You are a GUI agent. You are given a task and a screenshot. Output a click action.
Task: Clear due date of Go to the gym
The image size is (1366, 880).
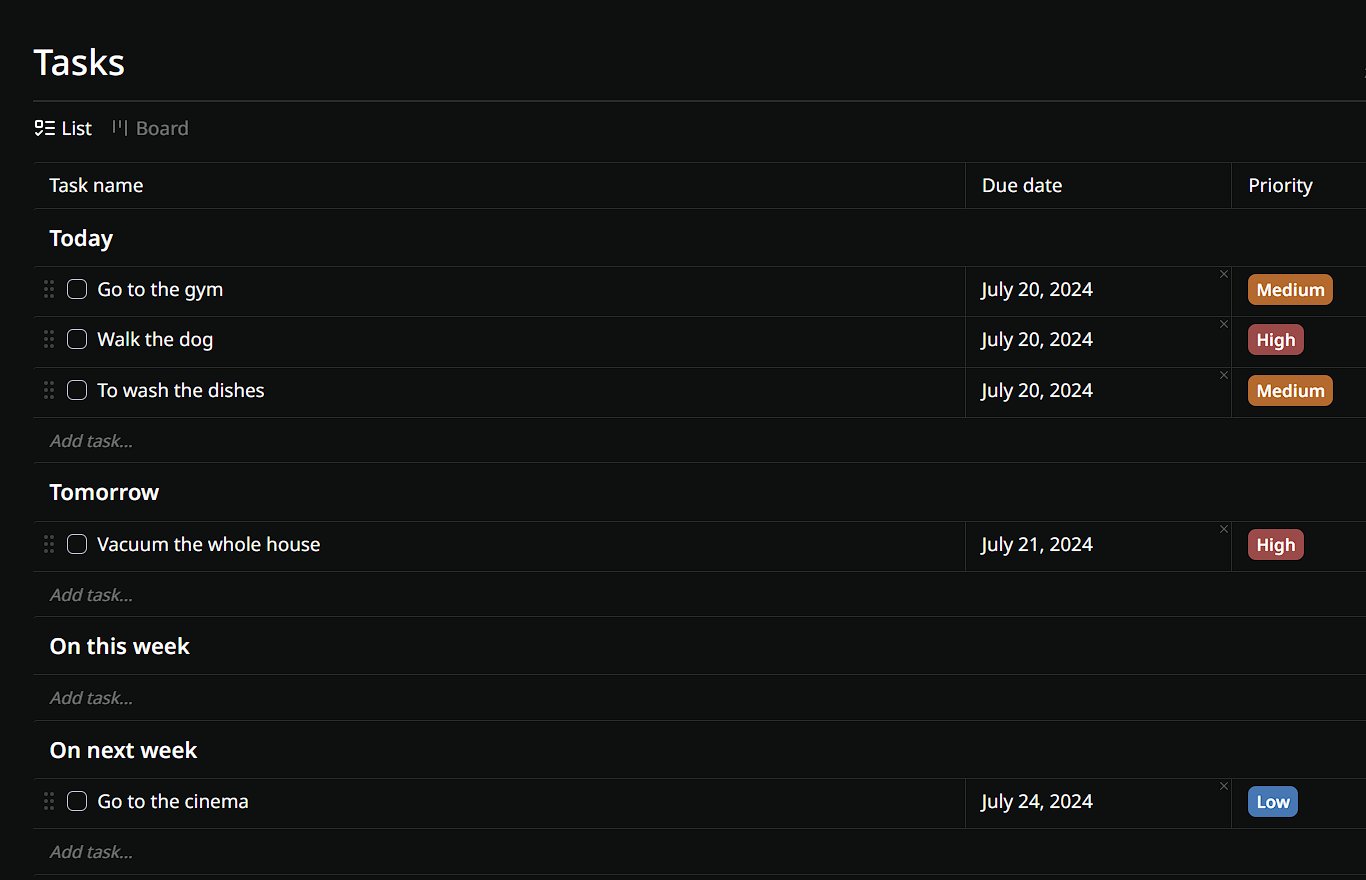tap(1223, 274)
